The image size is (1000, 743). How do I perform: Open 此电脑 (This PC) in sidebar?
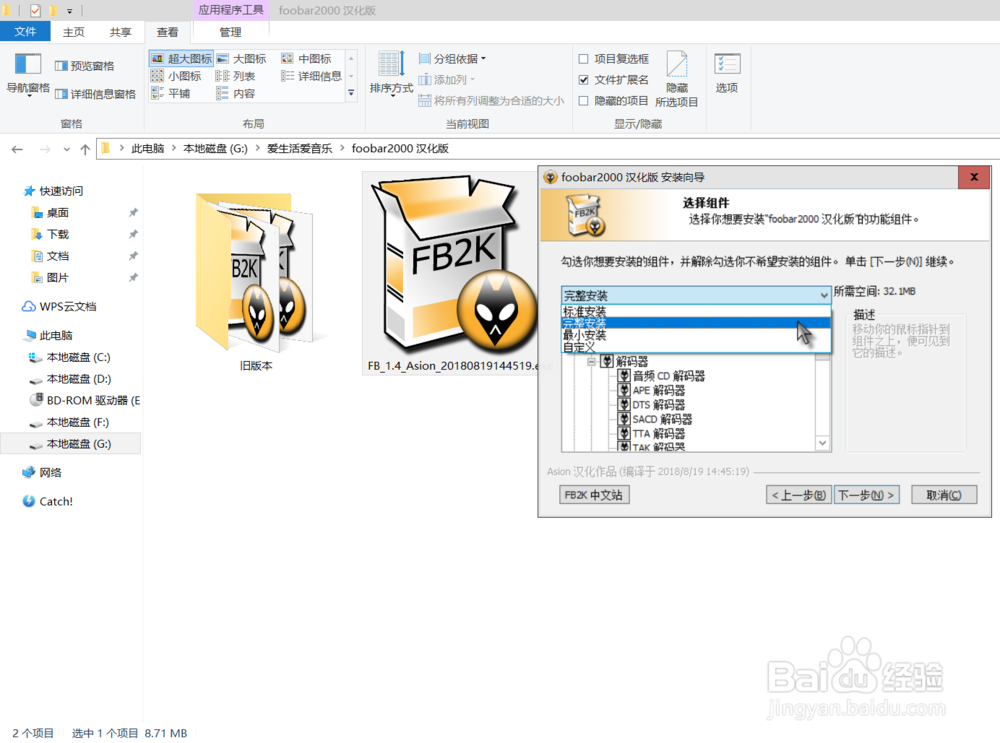click(x=48, y=335)
